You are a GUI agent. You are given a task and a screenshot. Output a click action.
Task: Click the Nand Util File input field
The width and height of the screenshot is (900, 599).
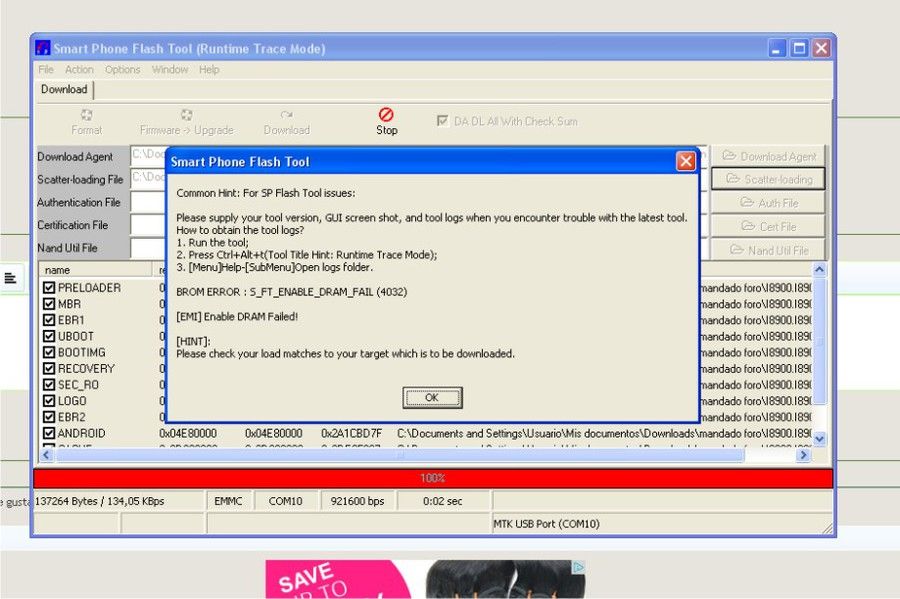[x=148, y=248]
